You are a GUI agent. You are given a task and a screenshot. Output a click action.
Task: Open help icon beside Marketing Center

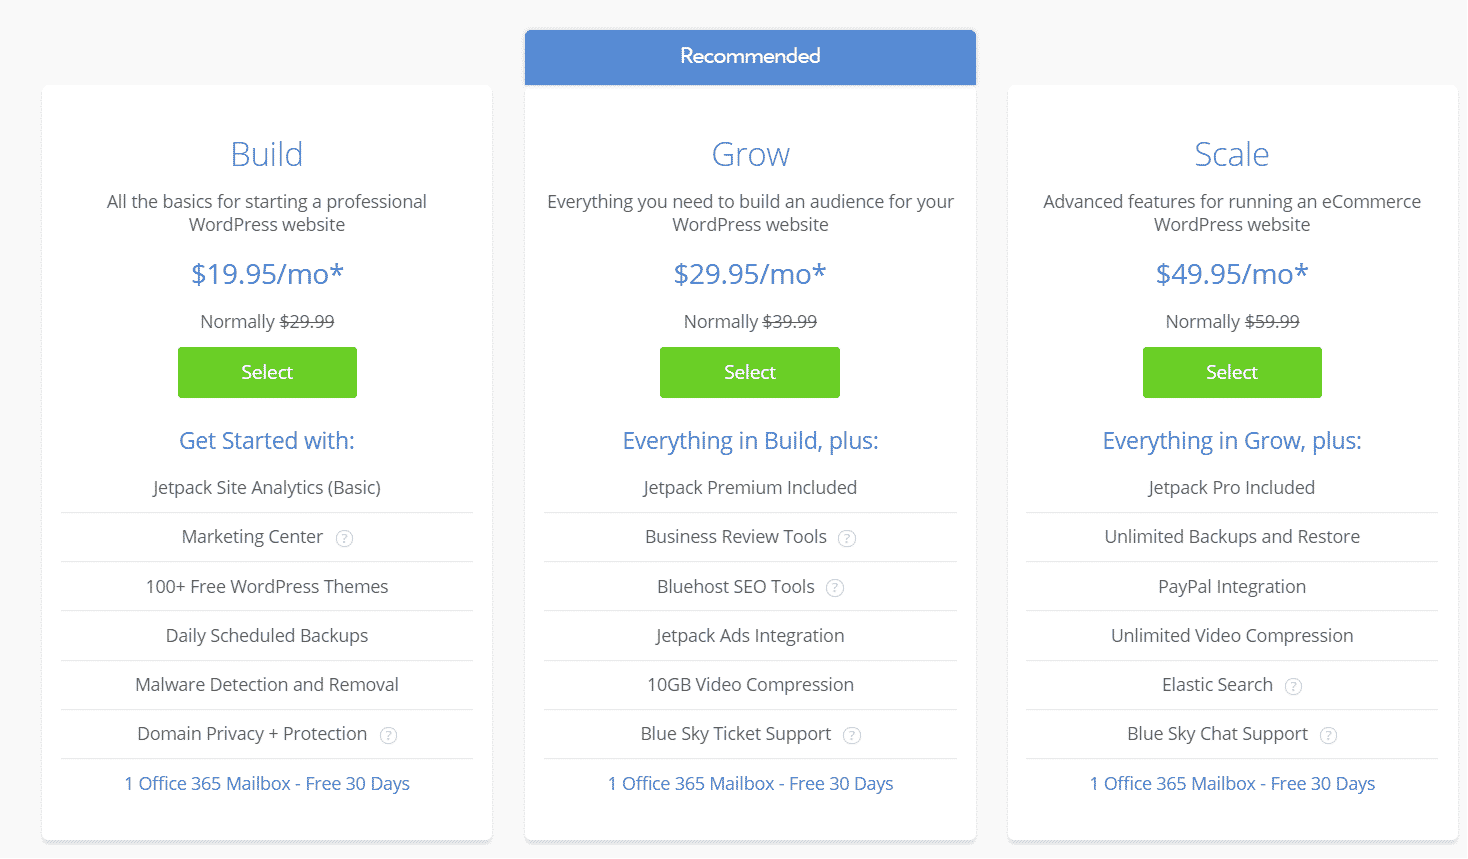coord(345,538)
